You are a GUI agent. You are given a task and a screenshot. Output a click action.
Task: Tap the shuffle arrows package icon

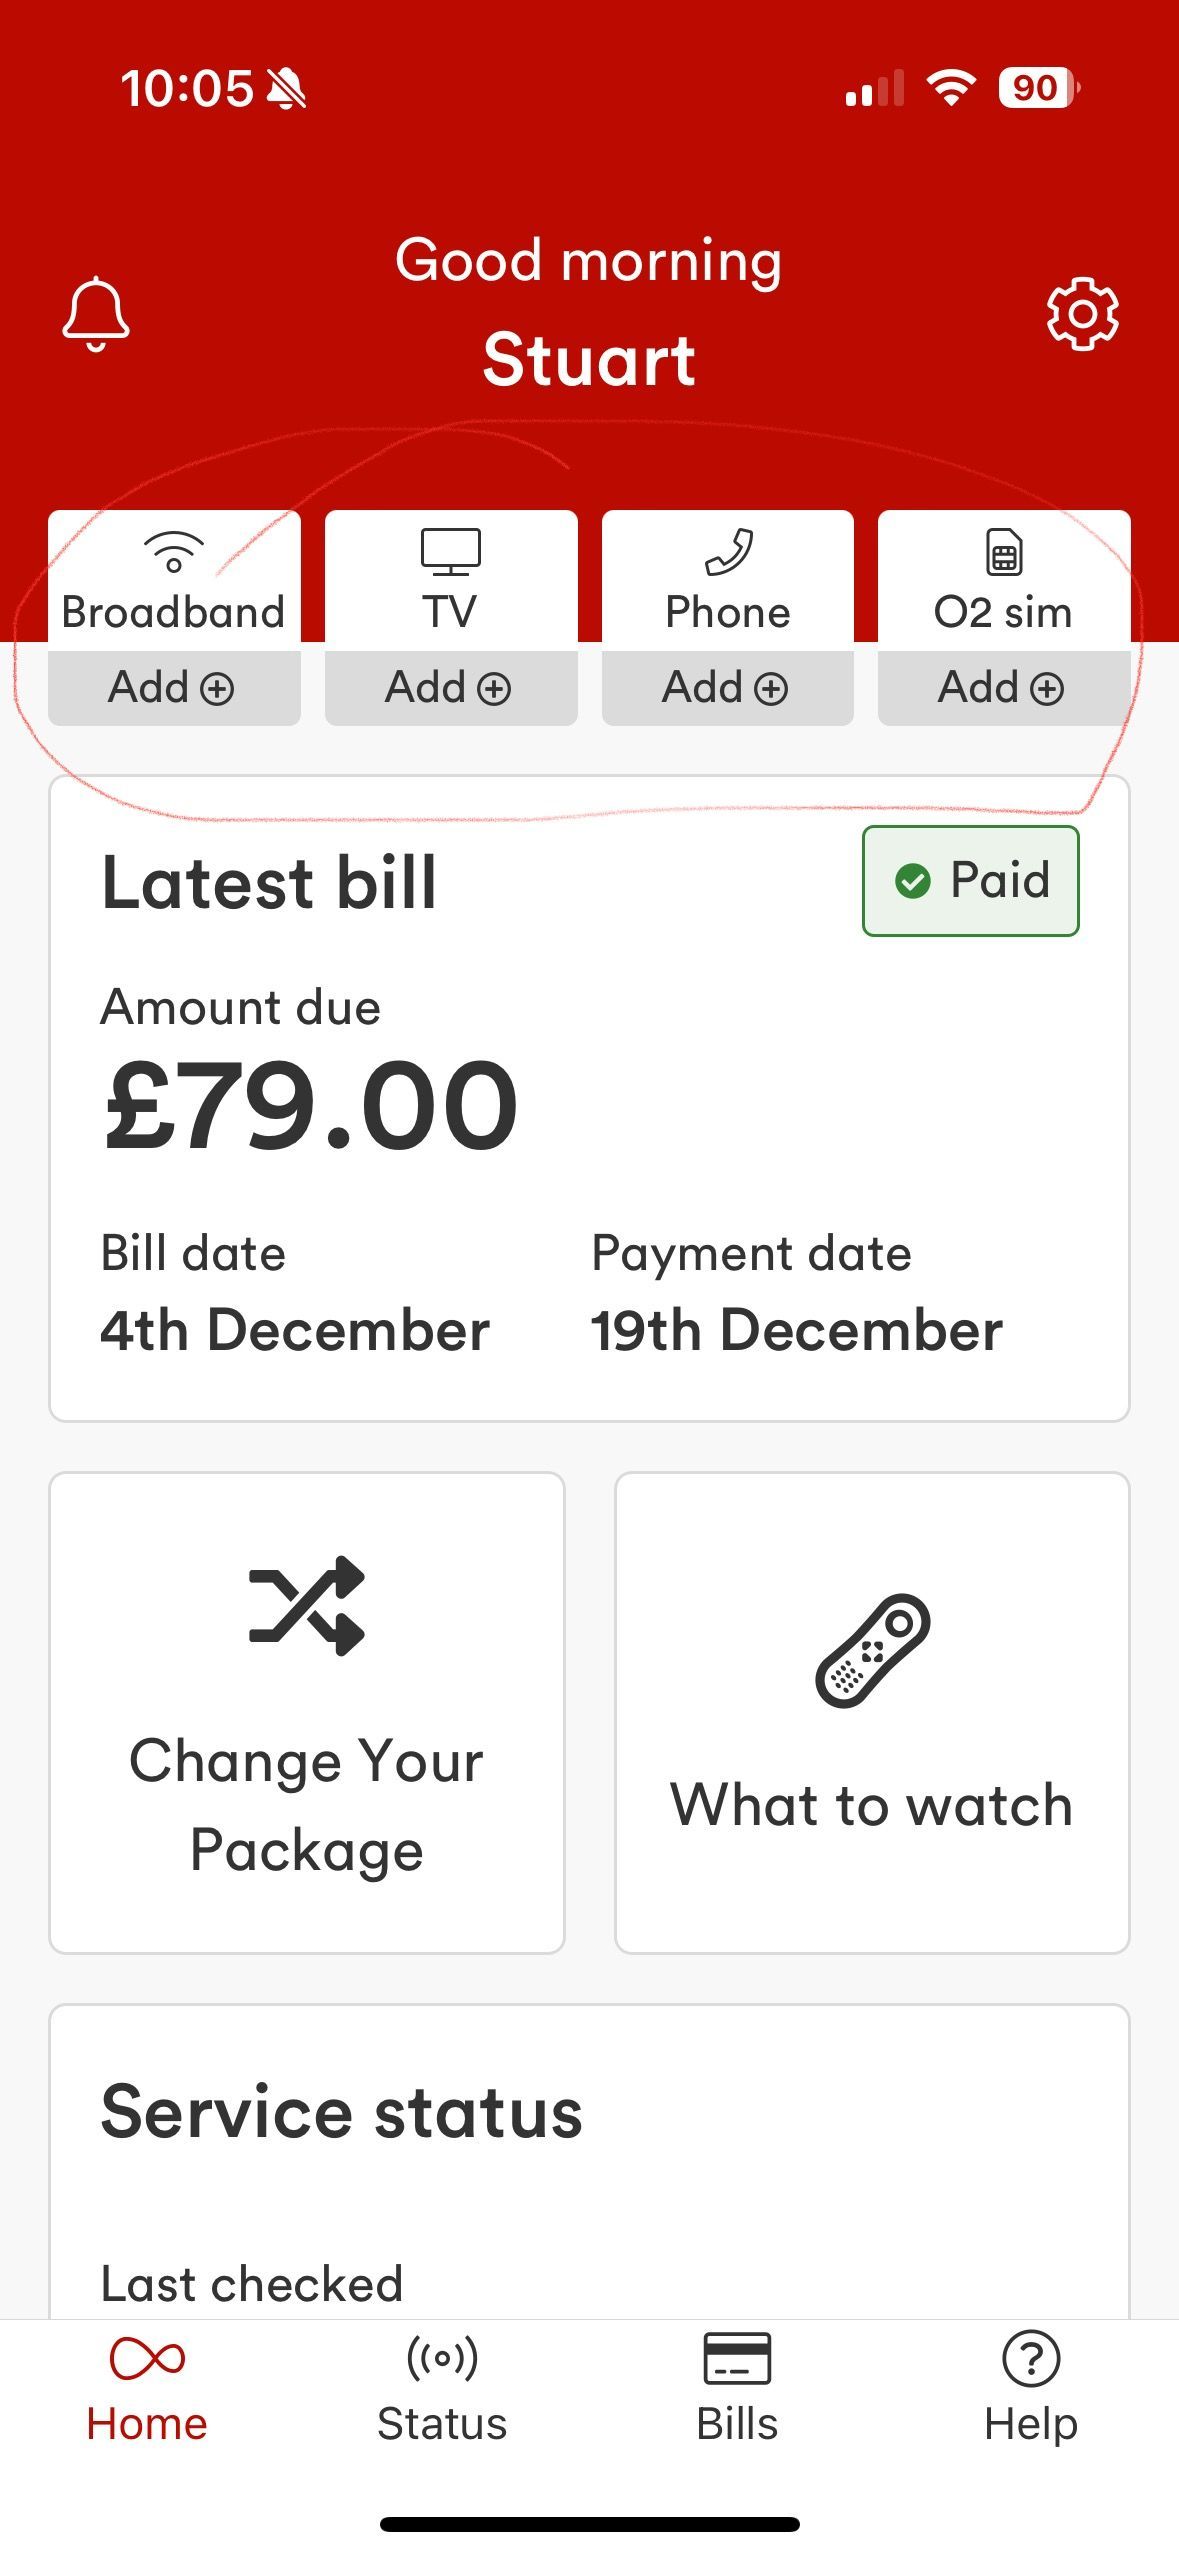point(307,1605)
